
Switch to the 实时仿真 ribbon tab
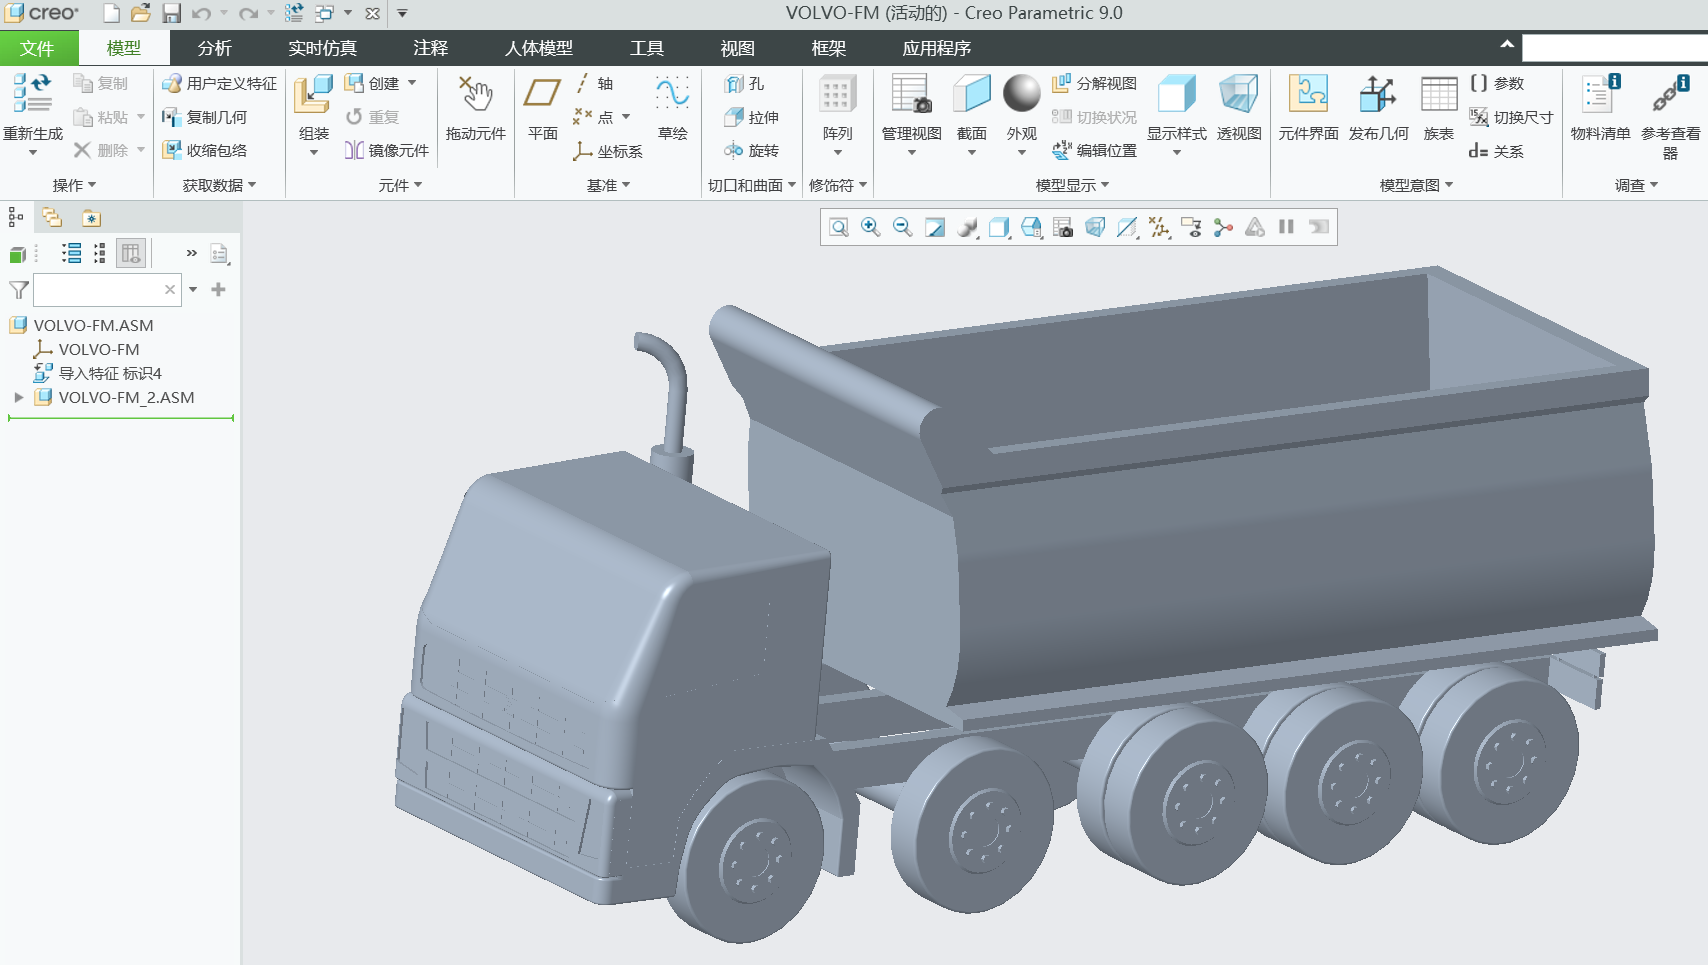[x=322, y=48]
